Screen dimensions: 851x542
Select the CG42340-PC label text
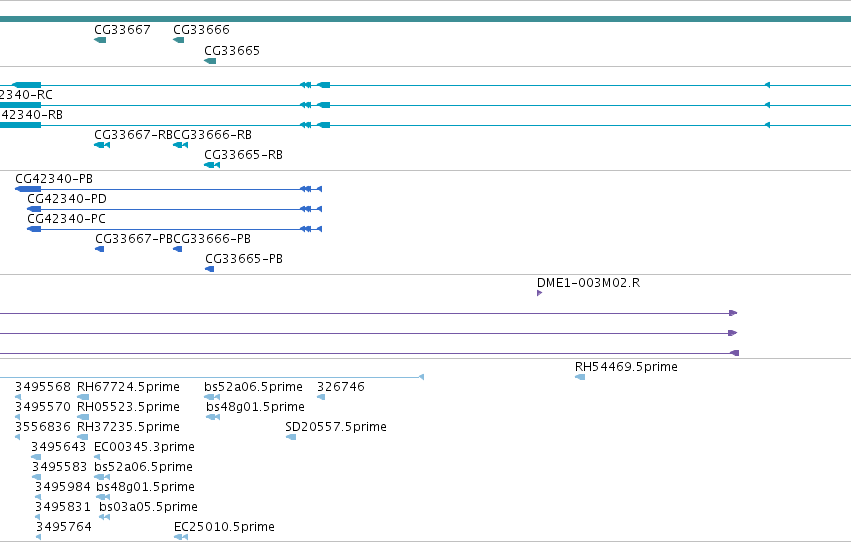click(x=67, y=219)
